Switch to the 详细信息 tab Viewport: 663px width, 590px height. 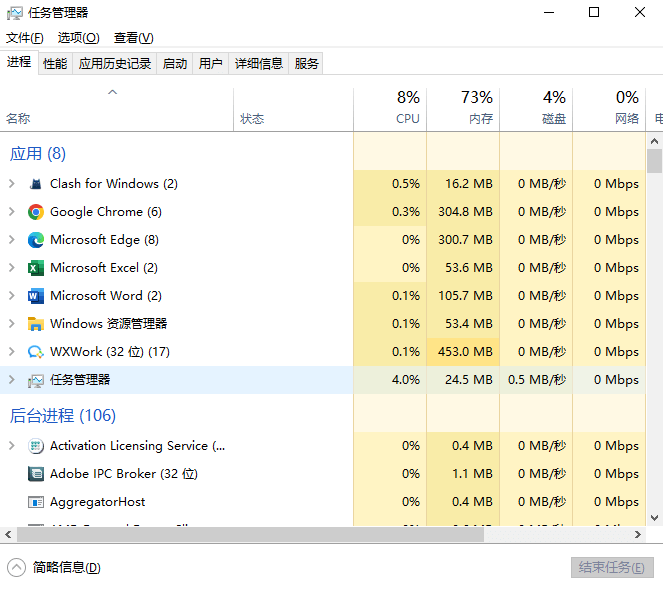click(258, 64)
